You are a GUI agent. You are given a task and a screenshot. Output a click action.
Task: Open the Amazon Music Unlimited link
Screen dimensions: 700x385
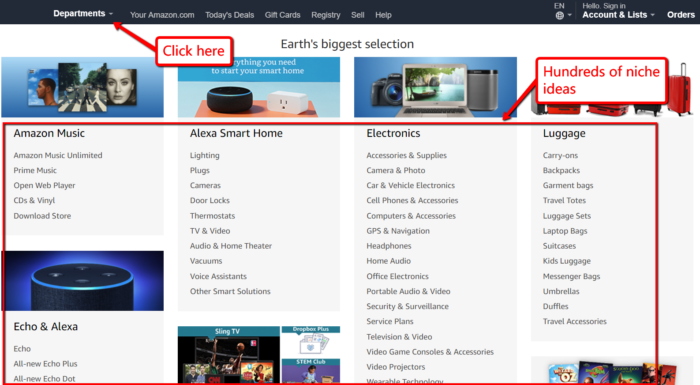[x=58, y=155]
